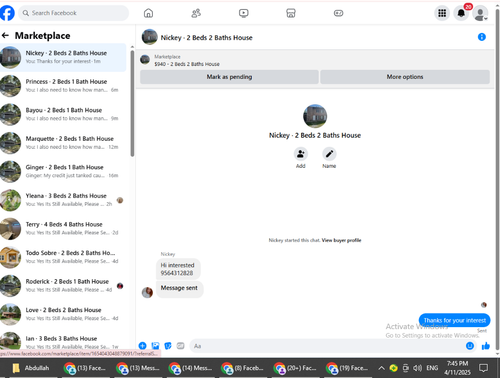Click Nickey's sender avatar near message
The width and height of the screenshot is (500, 378).
click(147, 292)
